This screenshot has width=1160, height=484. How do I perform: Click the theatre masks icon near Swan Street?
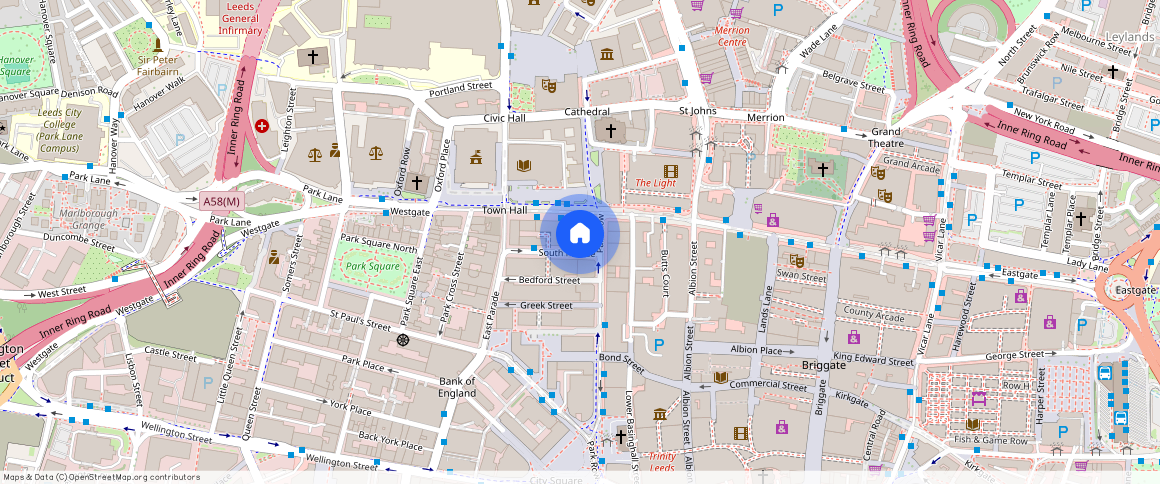(x=796, y=261)
